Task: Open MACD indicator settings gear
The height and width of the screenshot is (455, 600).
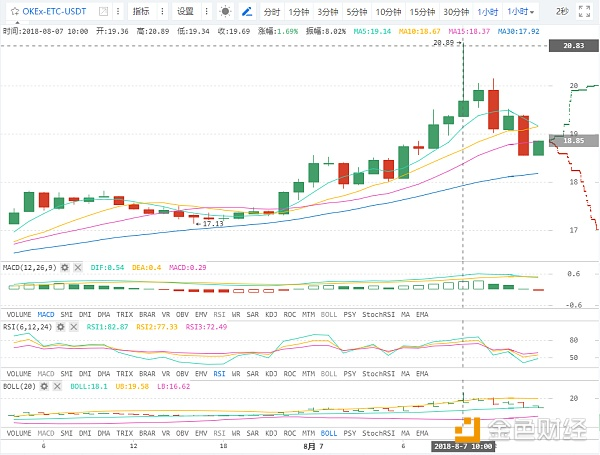Action: tap(65, 268)
